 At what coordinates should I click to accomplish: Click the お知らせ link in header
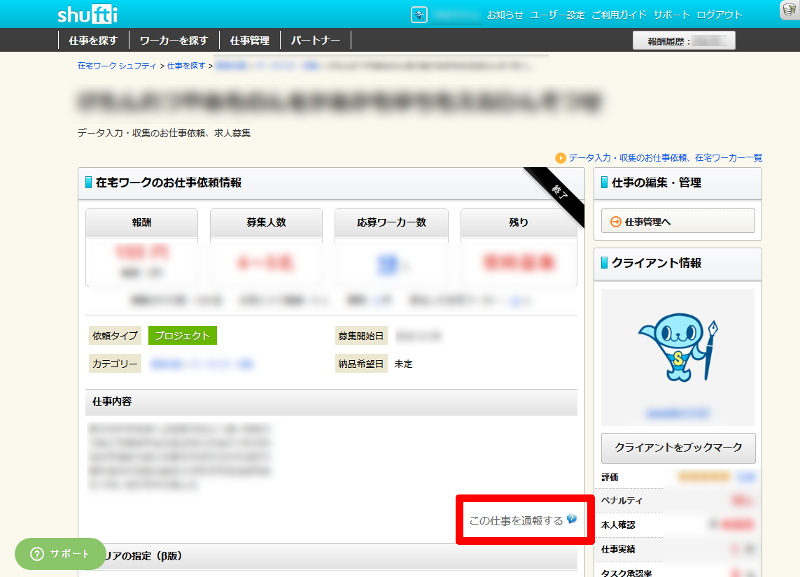tap(505, 15)
